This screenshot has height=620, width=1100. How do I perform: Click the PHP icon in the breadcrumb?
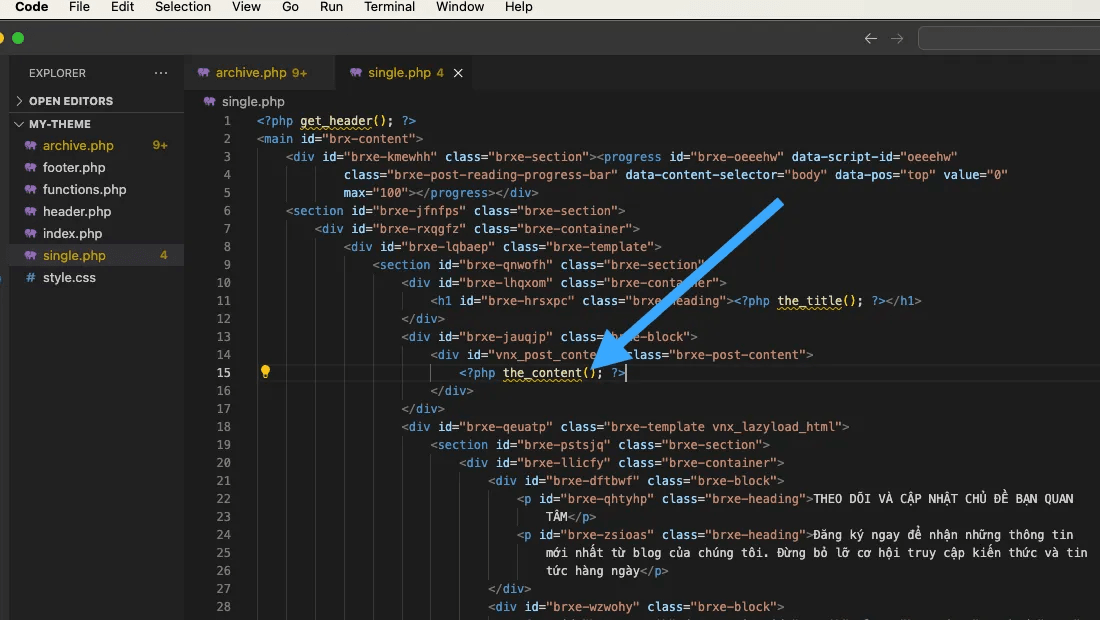209,102
